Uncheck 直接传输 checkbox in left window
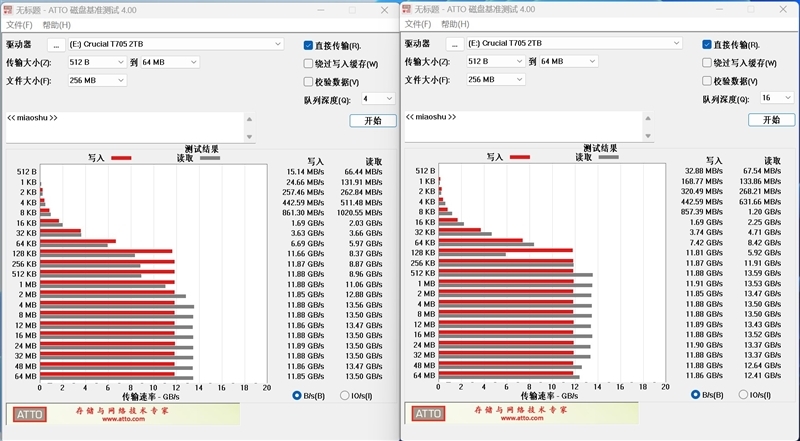The image size is (800, 441). [308, 45]
